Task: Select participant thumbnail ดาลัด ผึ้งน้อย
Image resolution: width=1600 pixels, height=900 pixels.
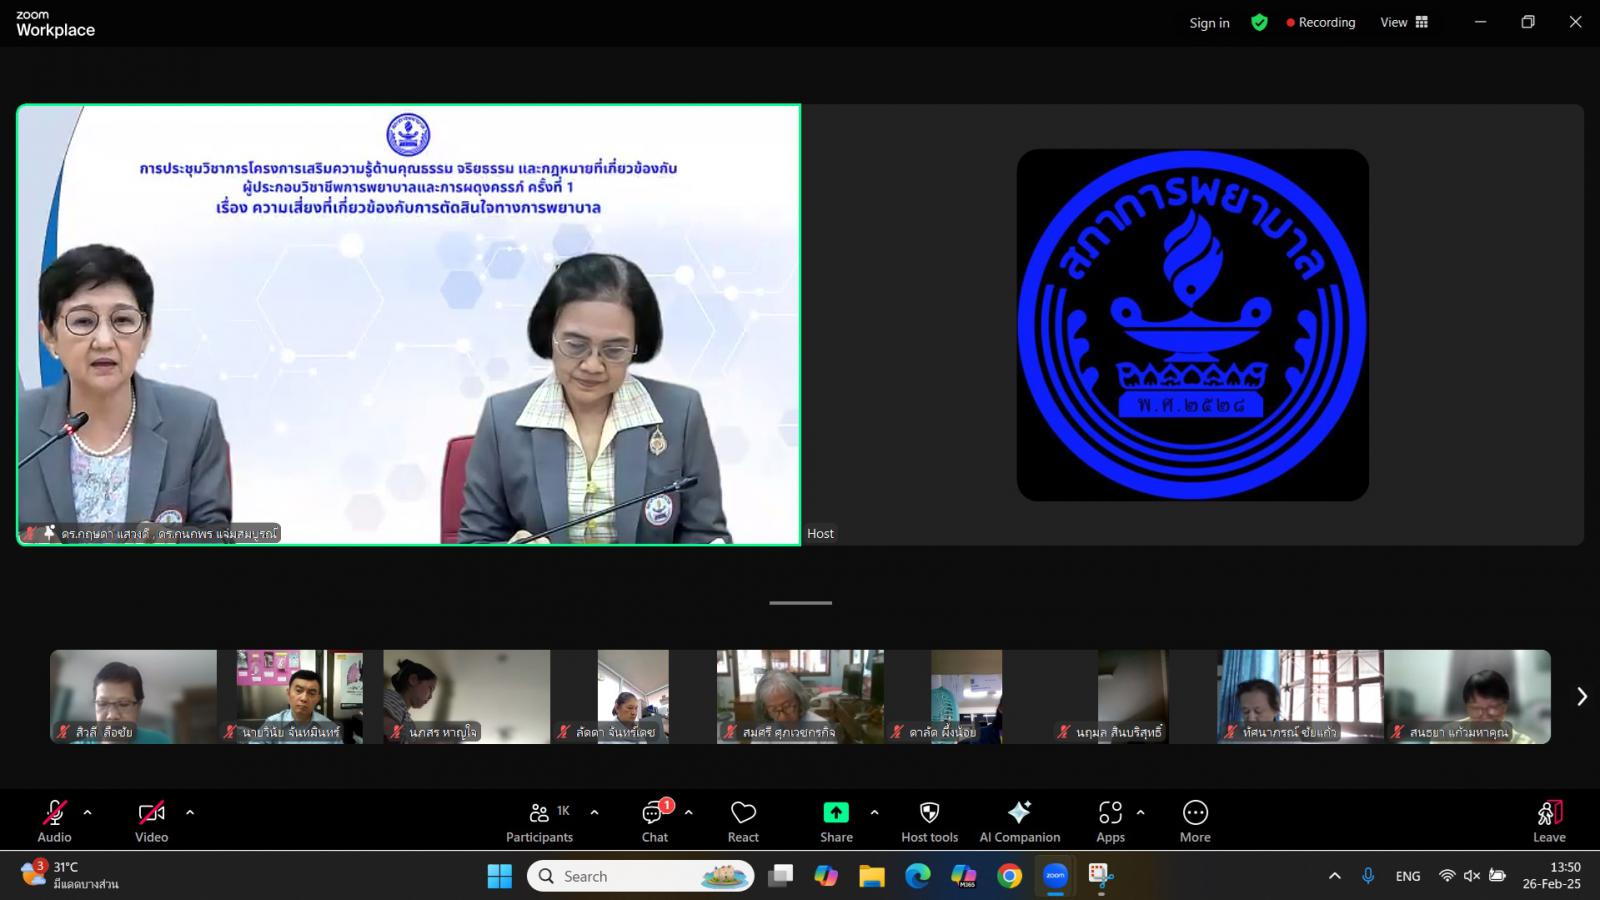Action: coord(967,696)
